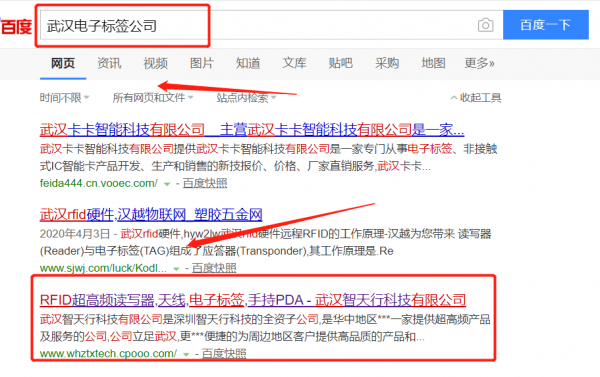Open the 武汉rfid硬件,汉越物联网 result link
Viewport: 600px width, 377px height.
tap(151, 214)
